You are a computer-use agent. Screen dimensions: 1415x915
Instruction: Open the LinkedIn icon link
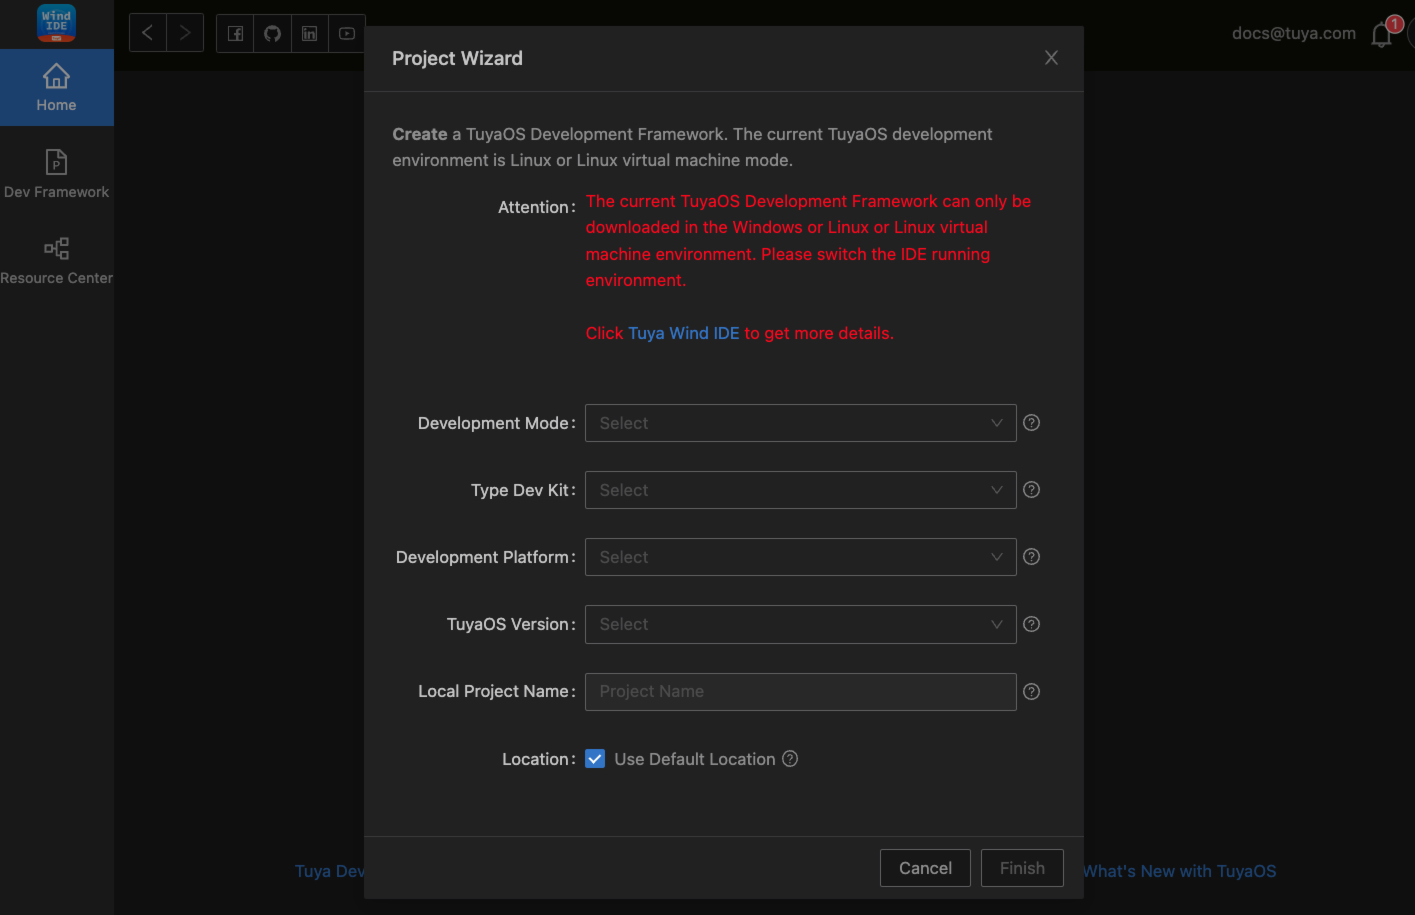[x=310, y=34]
